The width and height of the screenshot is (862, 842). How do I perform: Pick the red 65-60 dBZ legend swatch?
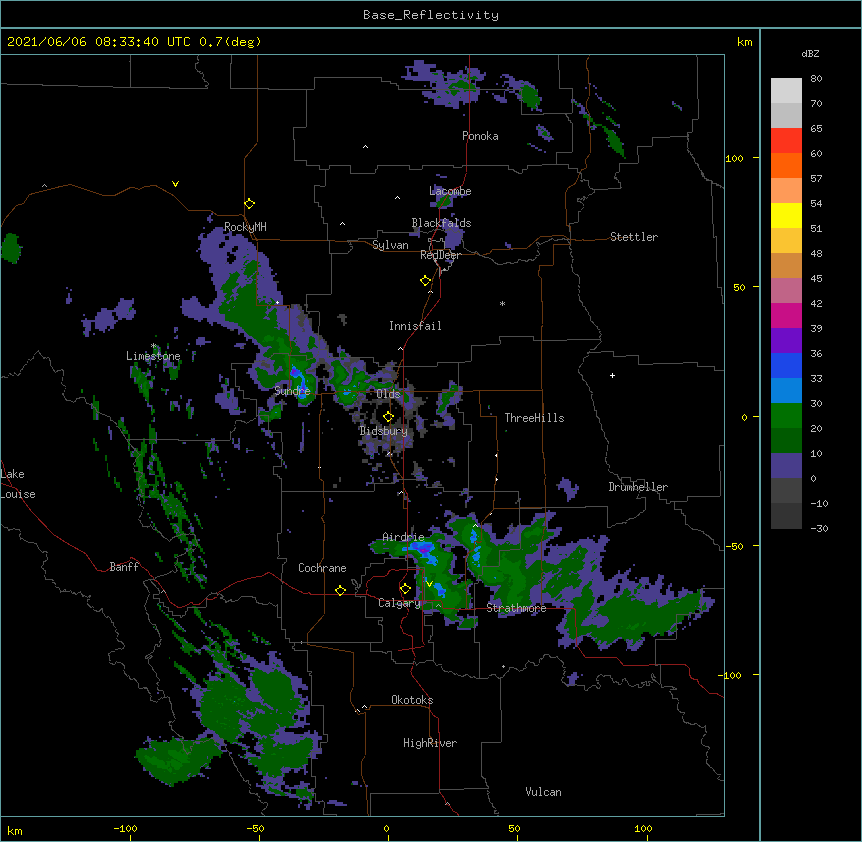point(786,141)
